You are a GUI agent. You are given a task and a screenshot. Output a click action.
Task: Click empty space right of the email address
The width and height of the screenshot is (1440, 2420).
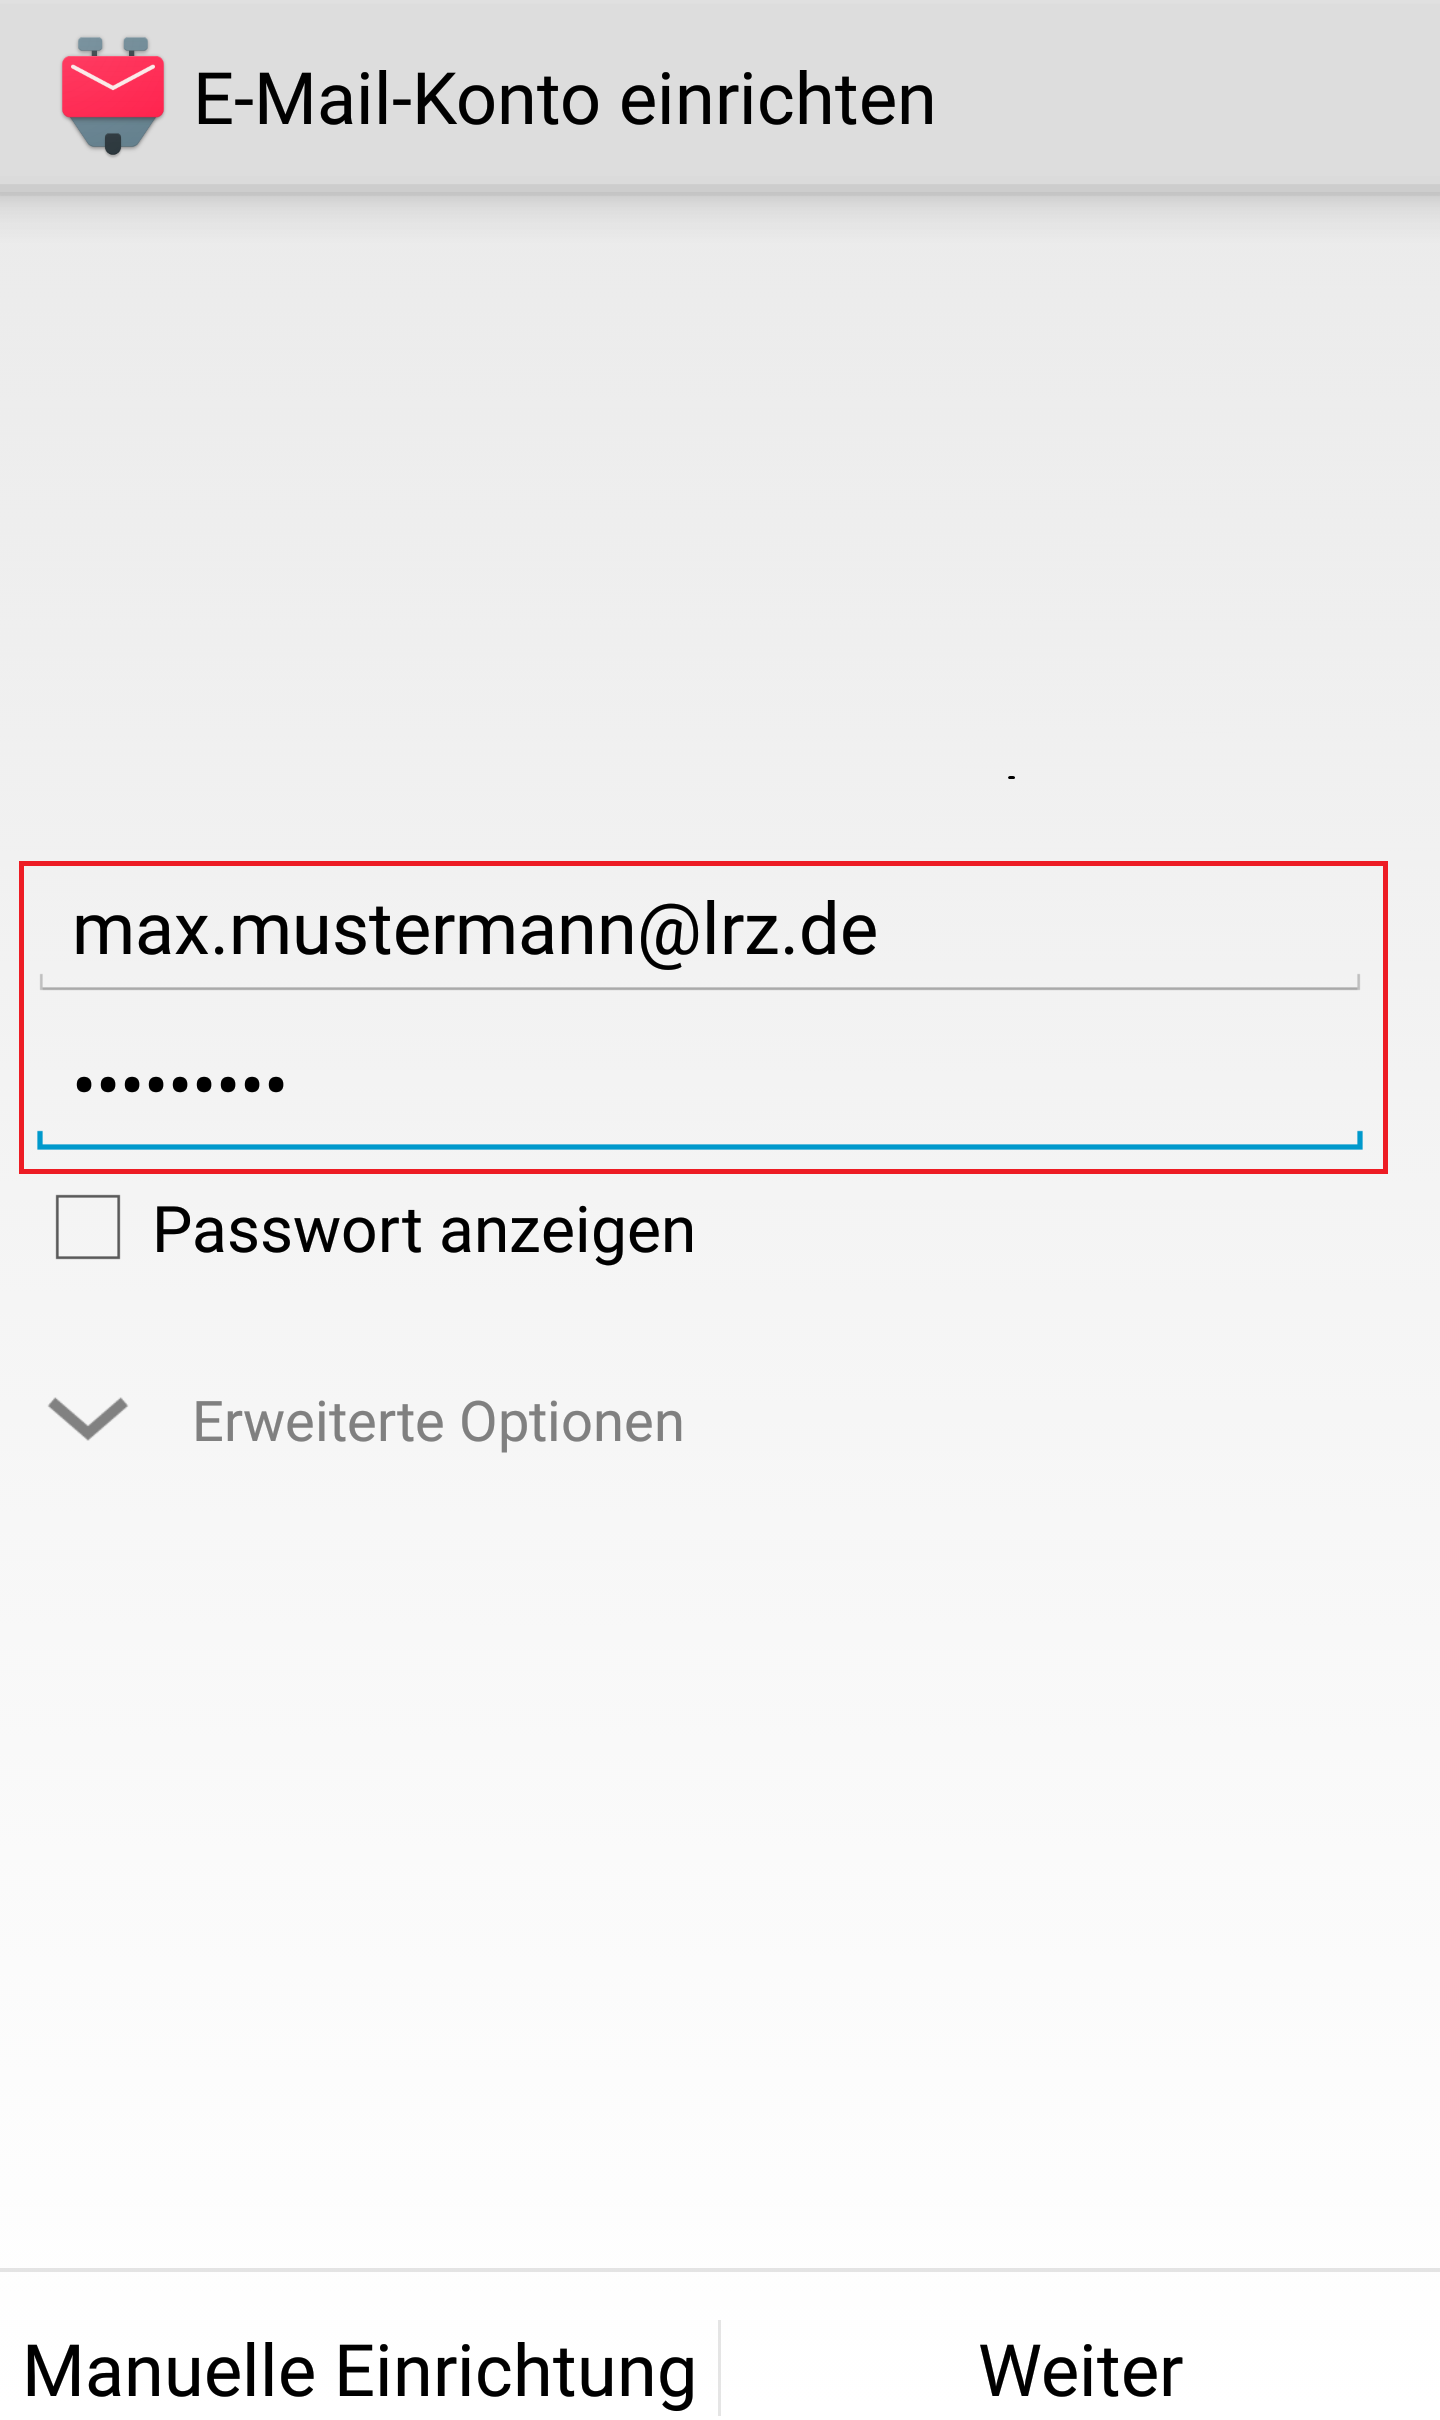tap(1120, 932)
